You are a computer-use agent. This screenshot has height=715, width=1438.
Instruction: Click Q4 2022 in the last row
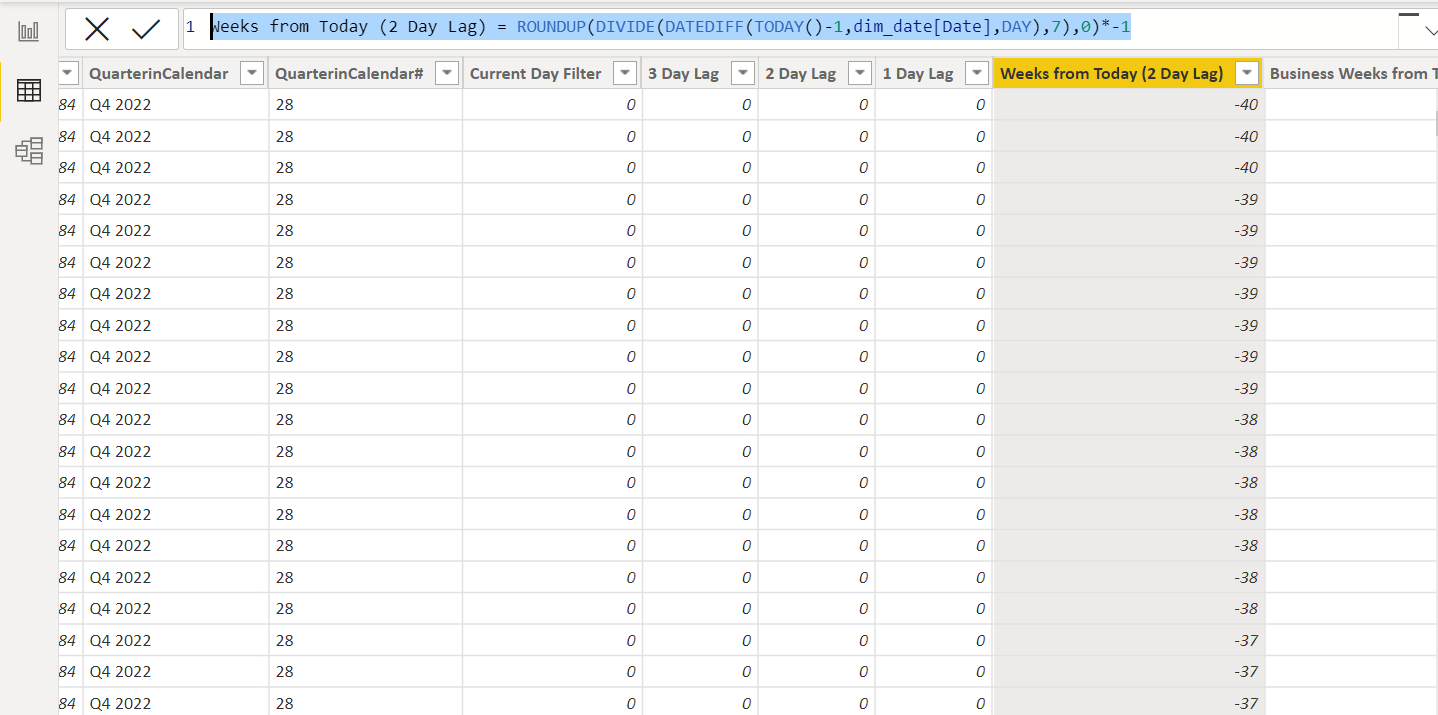pos(120,703)
